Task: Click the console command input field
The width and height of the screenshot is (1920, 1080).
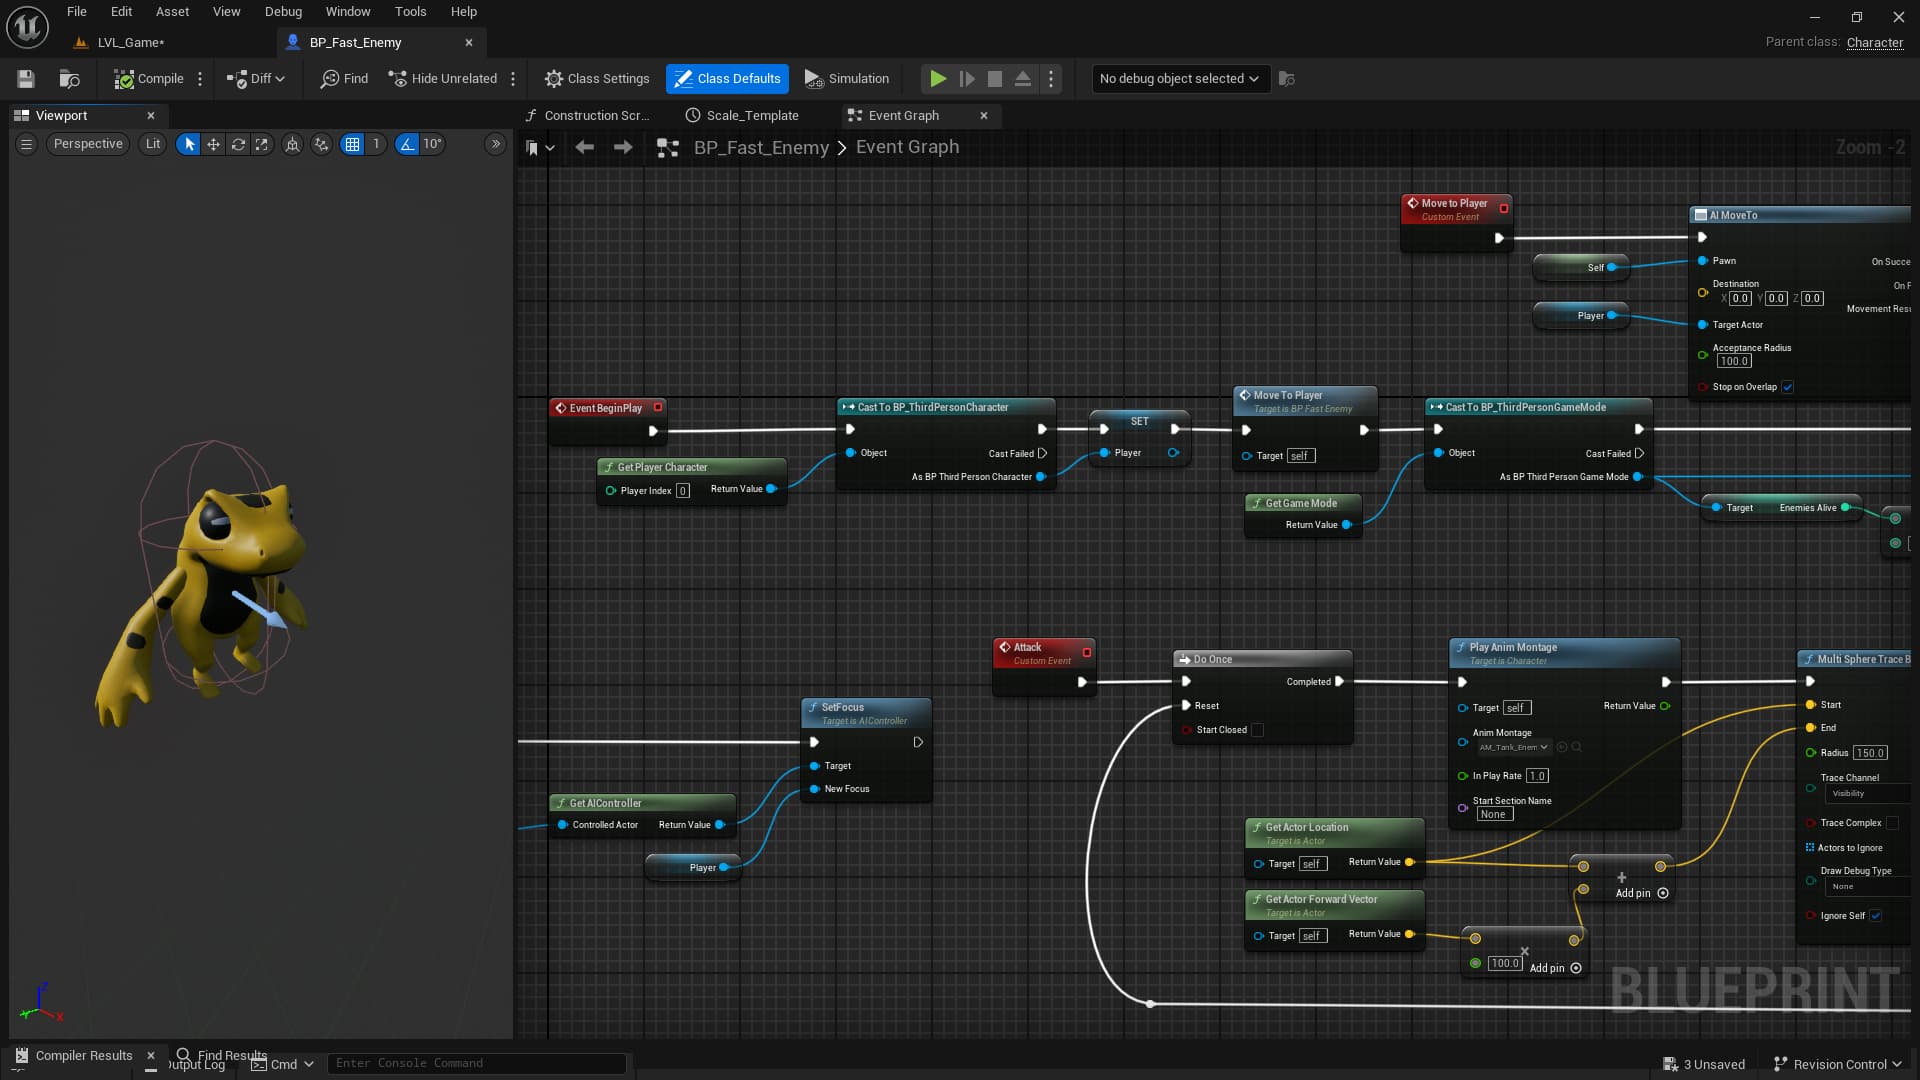Action: [x=477, y=1063]
